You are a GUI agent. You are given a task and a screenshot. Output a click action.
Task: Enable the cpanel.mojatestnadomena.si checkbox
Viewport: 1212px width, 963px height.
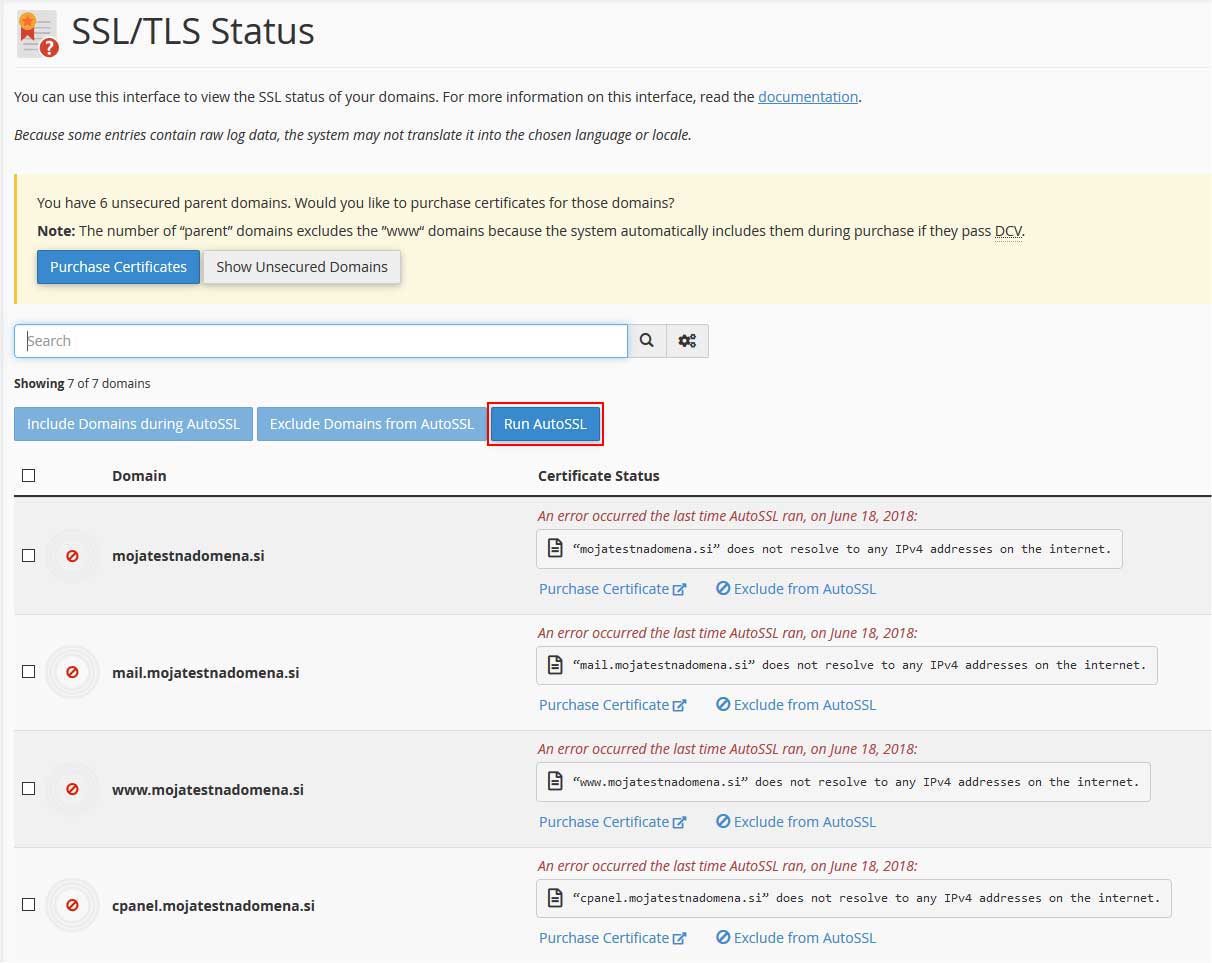28,905
